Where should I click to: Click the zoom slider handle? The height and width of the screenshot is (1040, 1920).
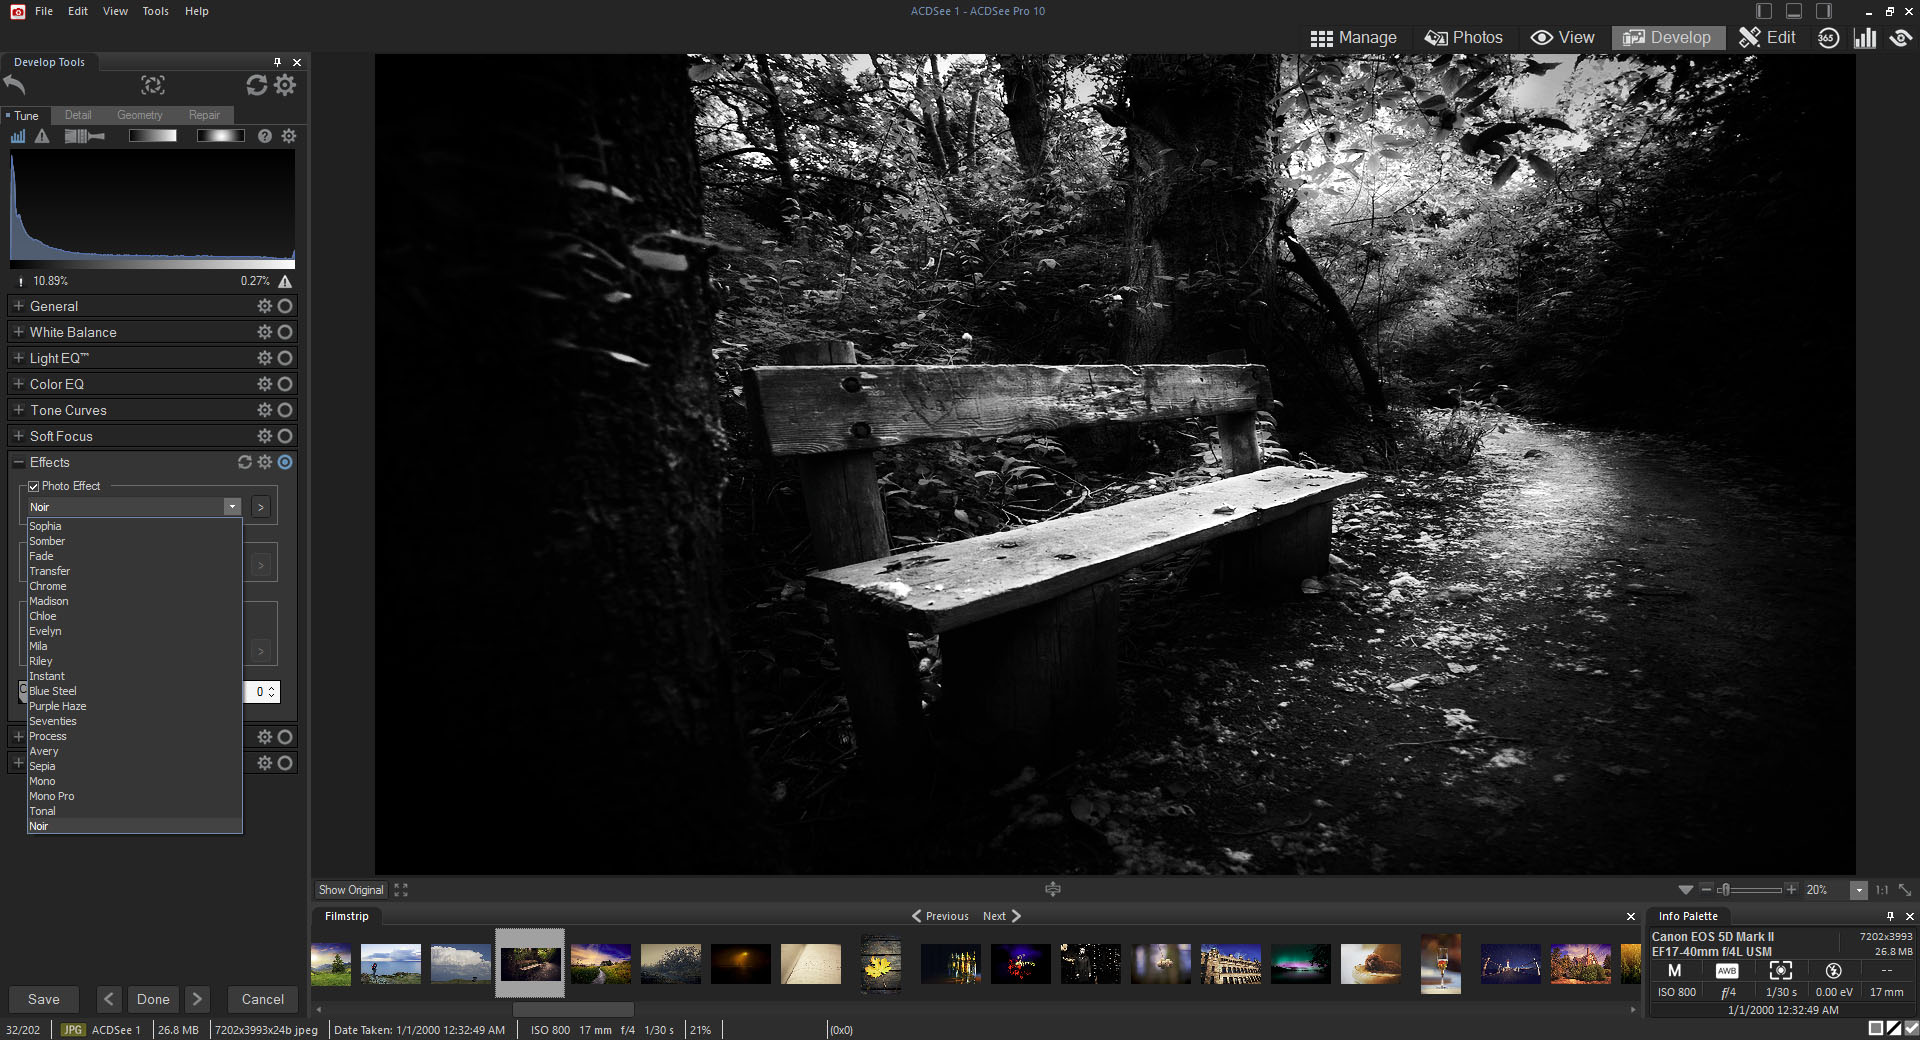pyautogui.click(x=1725, y=890)
